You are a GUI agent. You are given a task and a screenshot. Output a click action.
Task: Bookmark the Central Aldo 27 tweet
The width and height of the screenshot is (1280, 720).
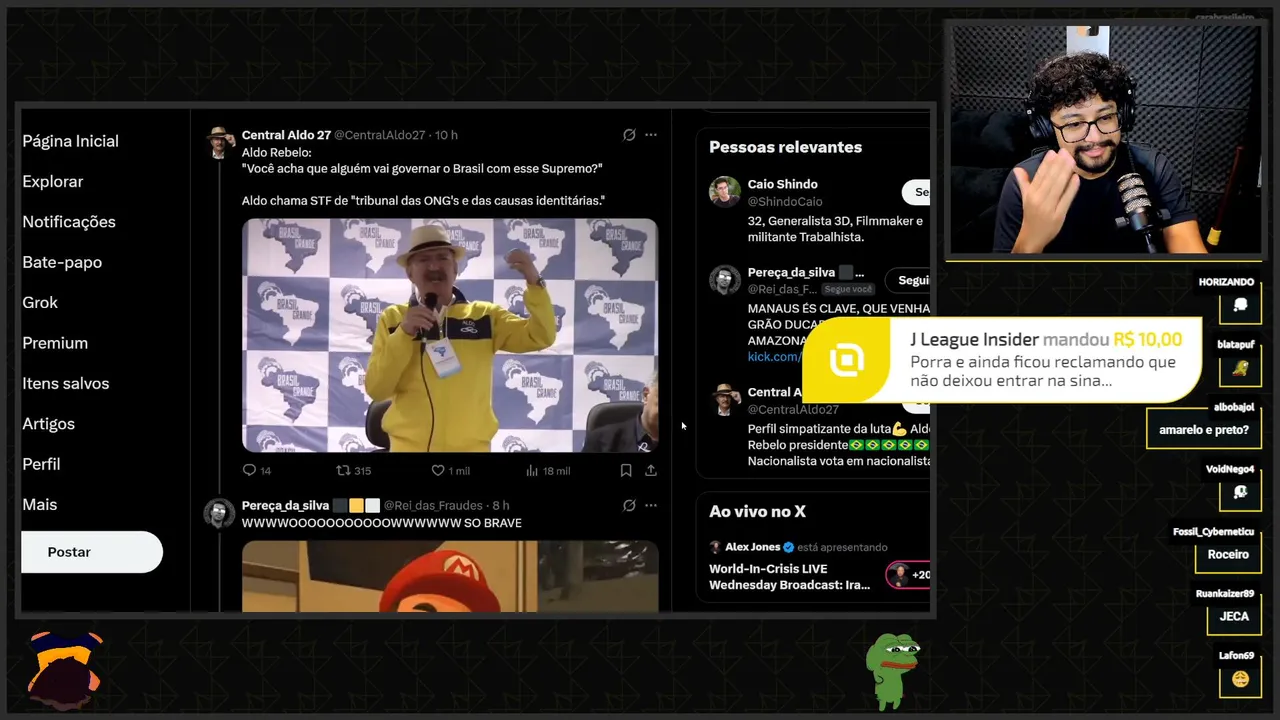(x=626, y=470)
